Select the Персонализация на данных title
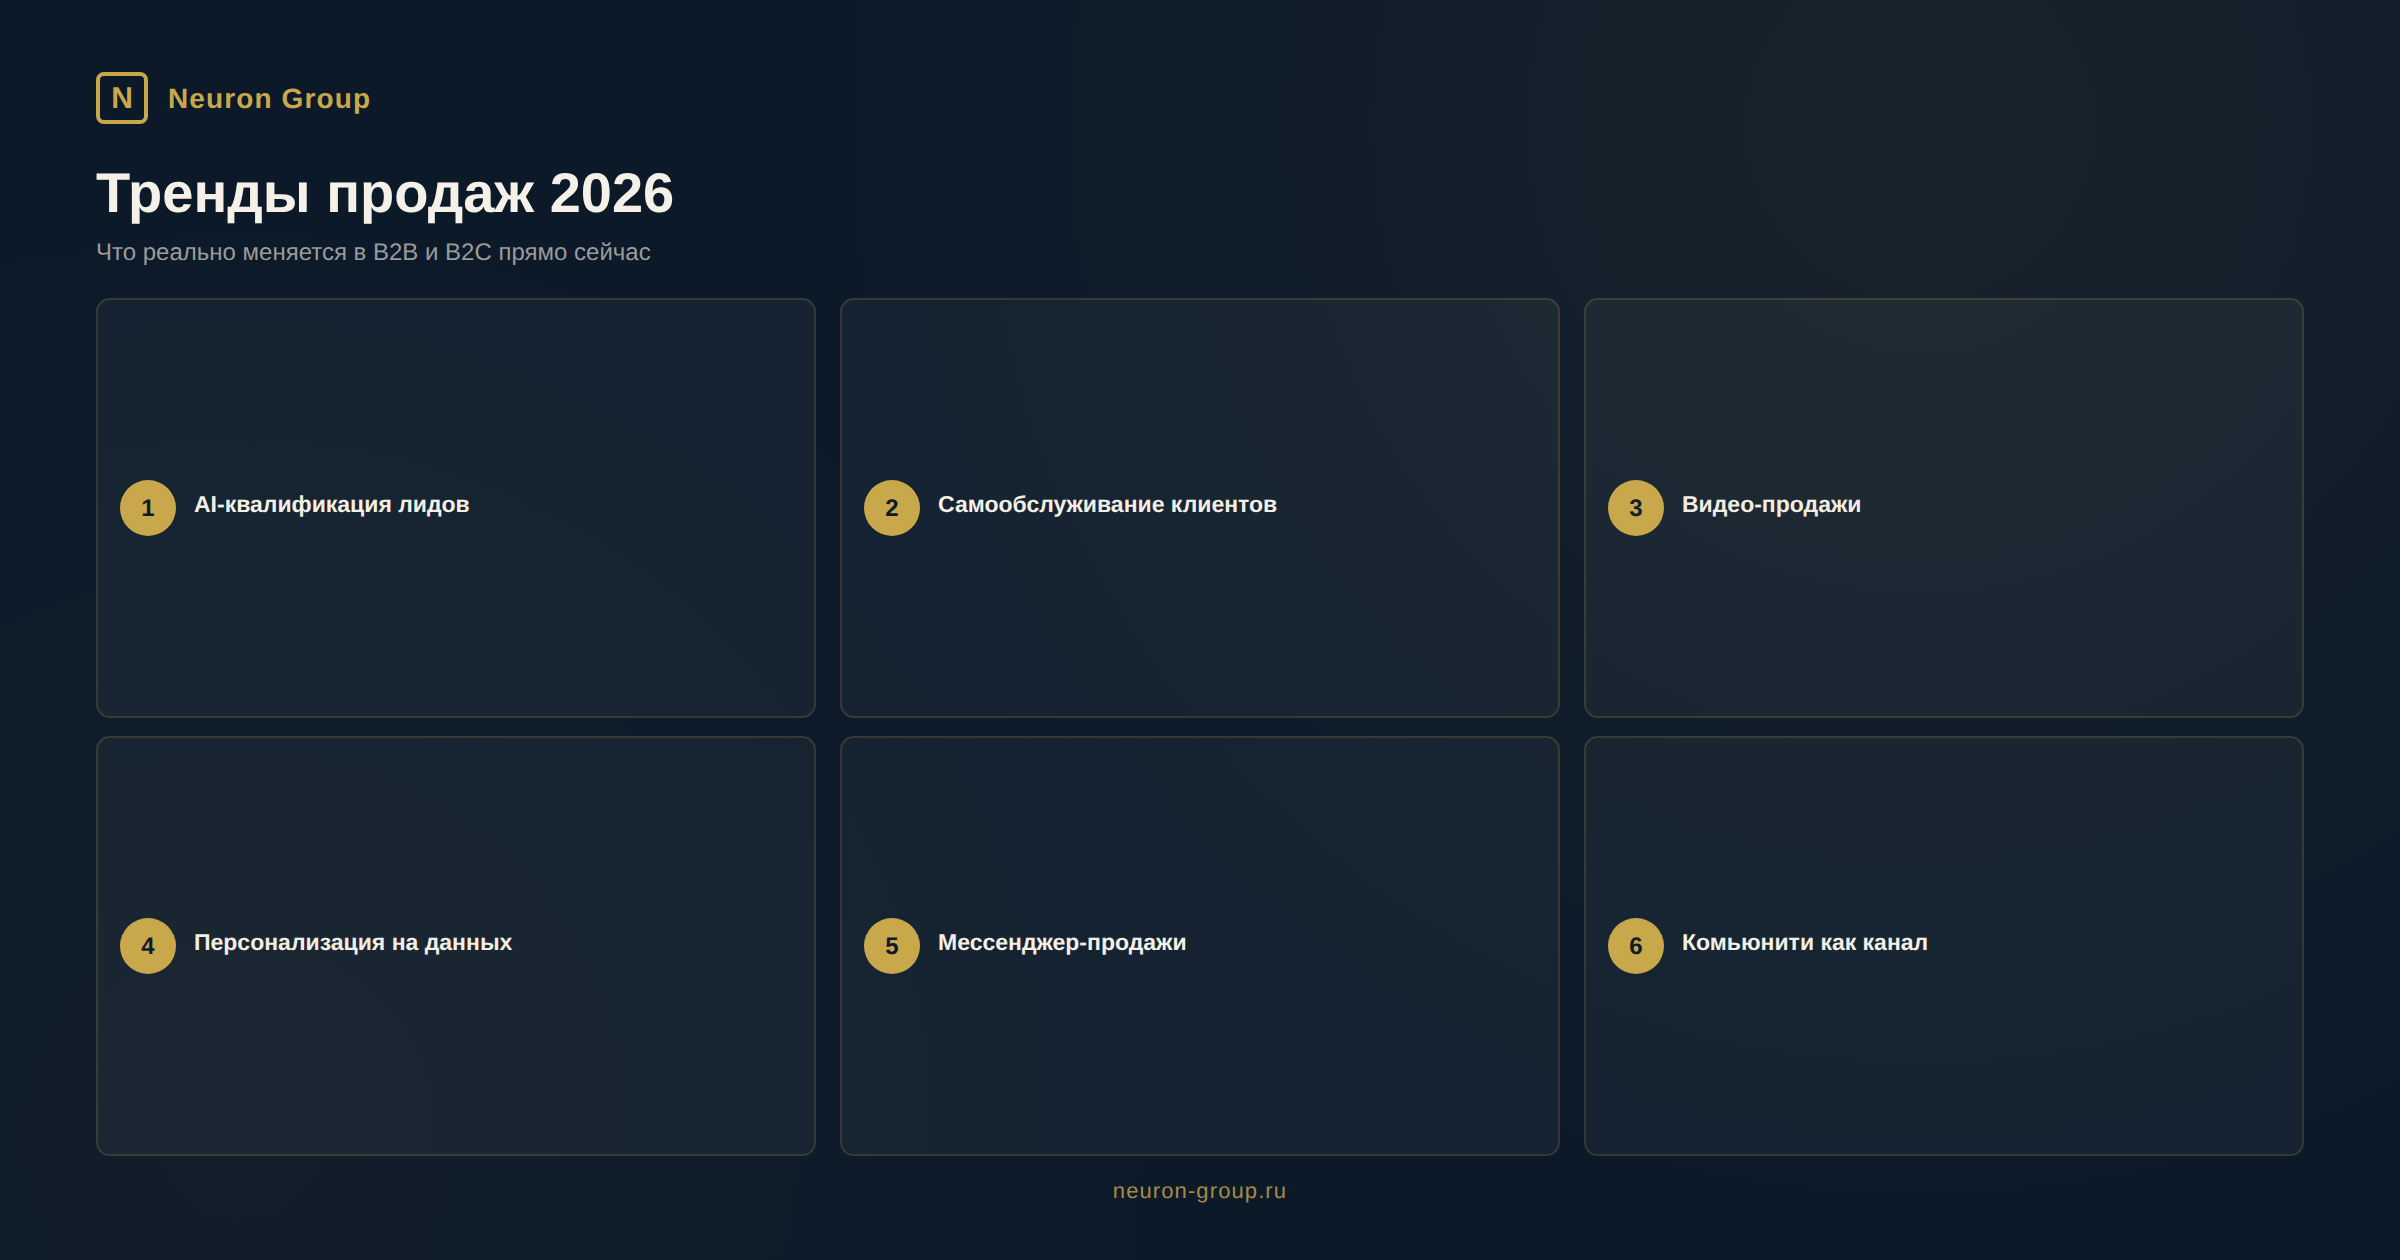This screenshot has height=1260, width=2400. coord(353,943)
